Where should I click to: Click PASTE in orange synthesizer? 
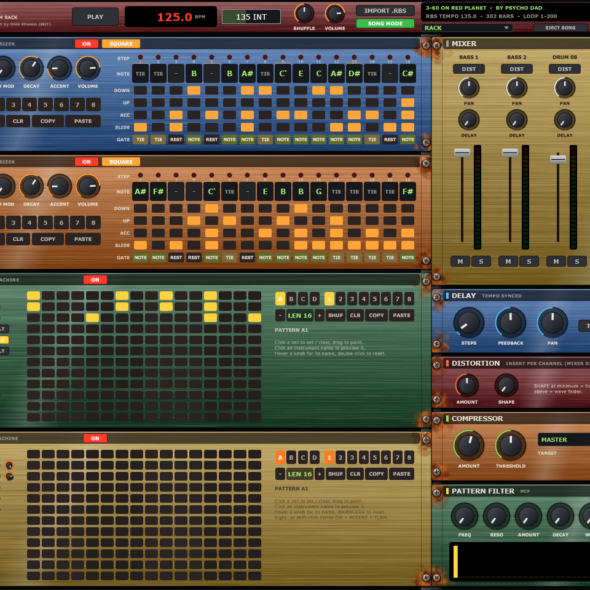(83, 239)
